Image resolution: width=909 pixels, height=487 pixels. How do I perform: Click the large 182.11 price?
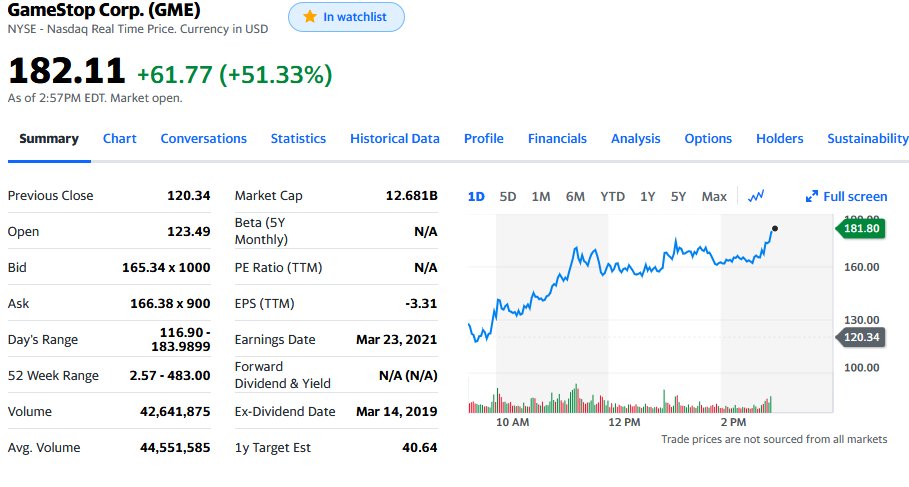pyautogui.click(x=67, y=71)
